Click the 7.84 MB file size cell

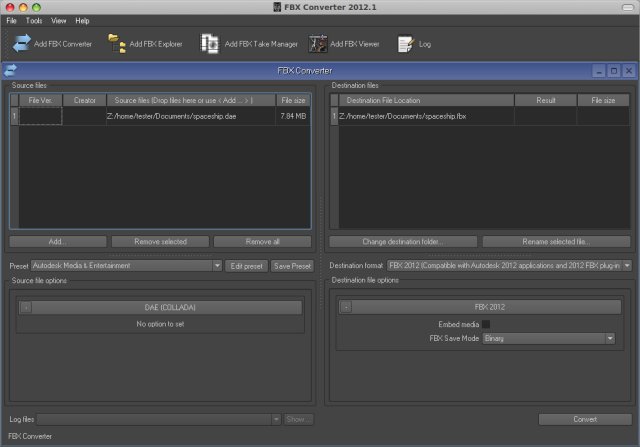pyautogui.click(x=293, y=116)
